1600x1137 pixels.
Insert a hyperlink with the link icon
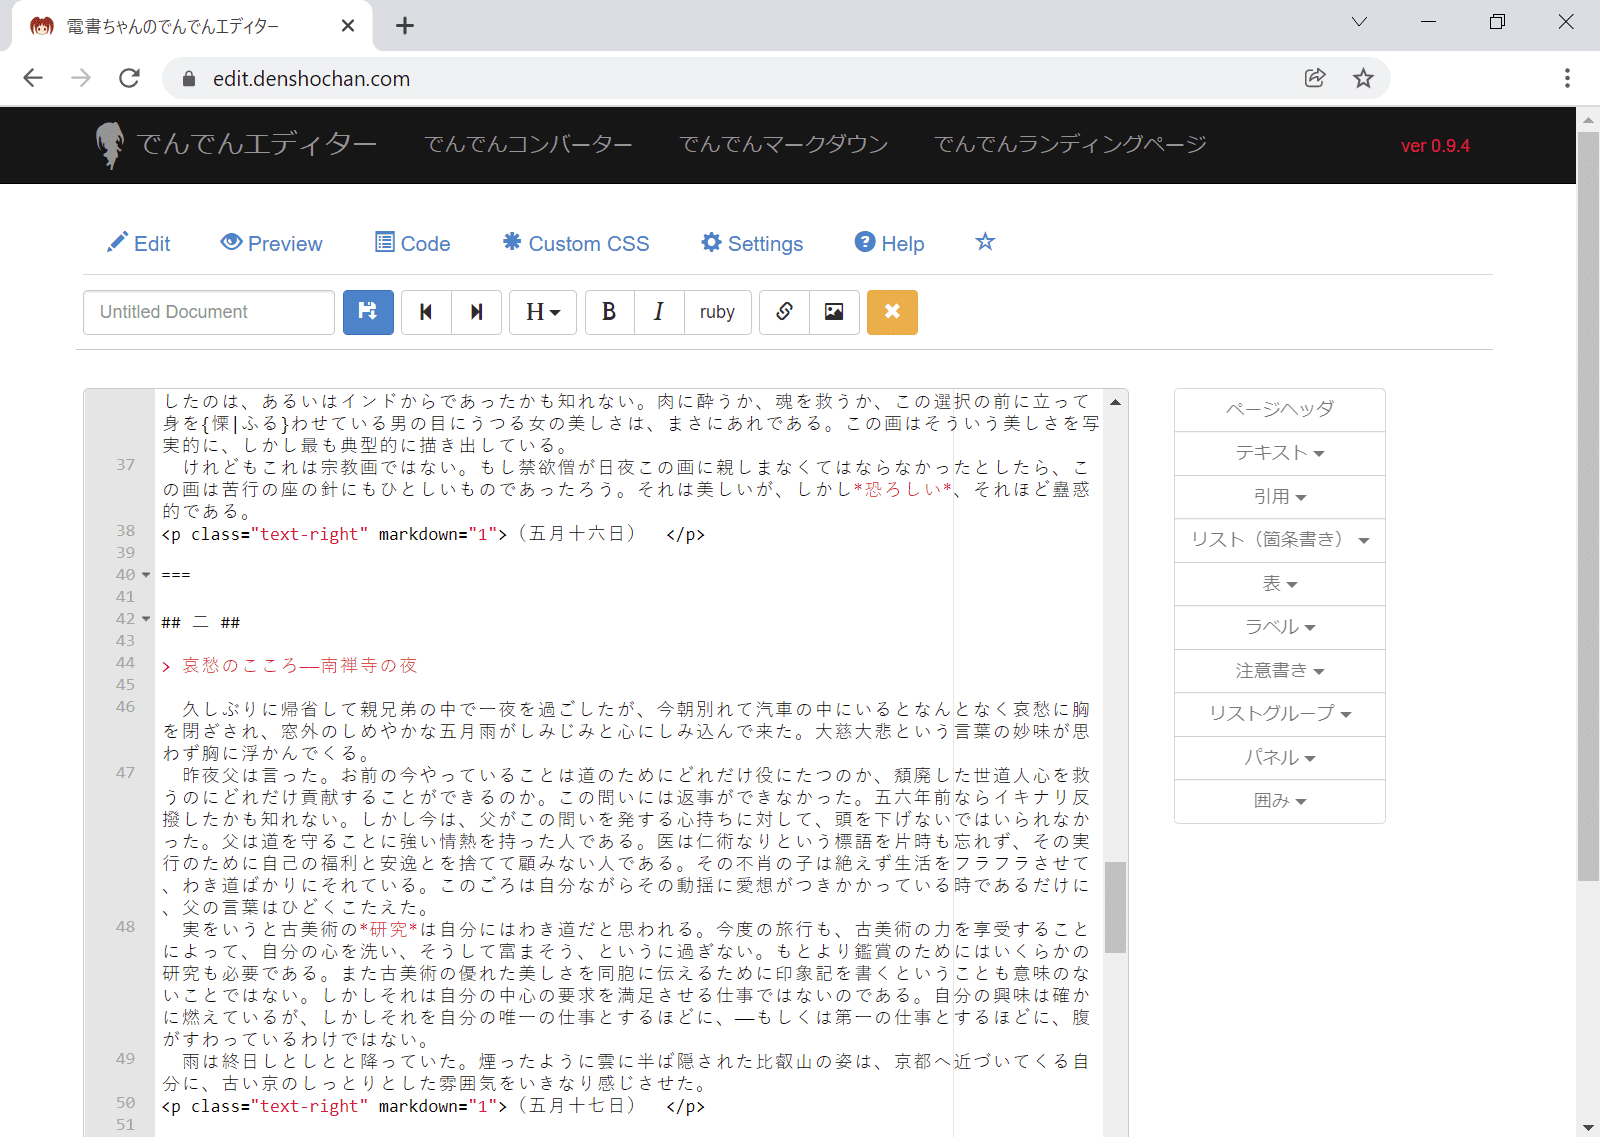point(784,312)
